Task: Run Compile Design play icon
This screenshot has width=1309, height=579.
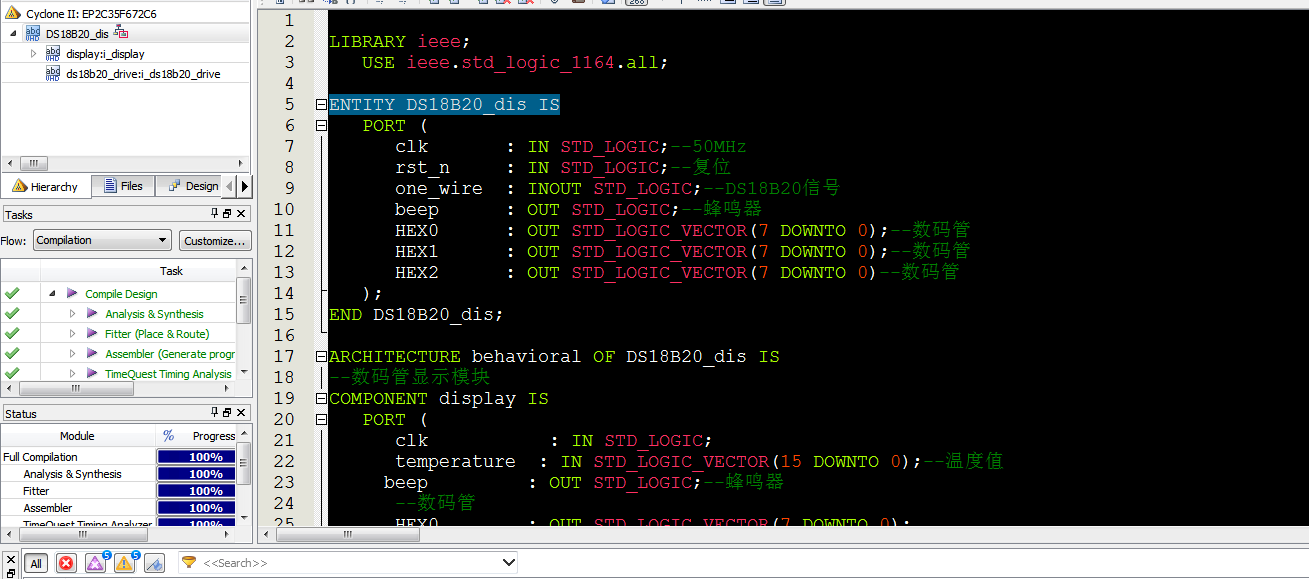Action: click(72, 294)
